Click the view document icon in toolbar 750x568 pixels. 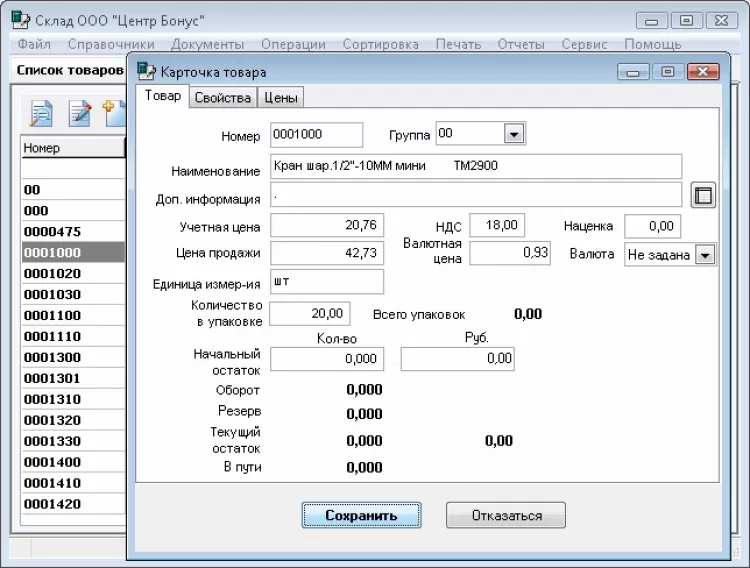[x=41, y=114]
